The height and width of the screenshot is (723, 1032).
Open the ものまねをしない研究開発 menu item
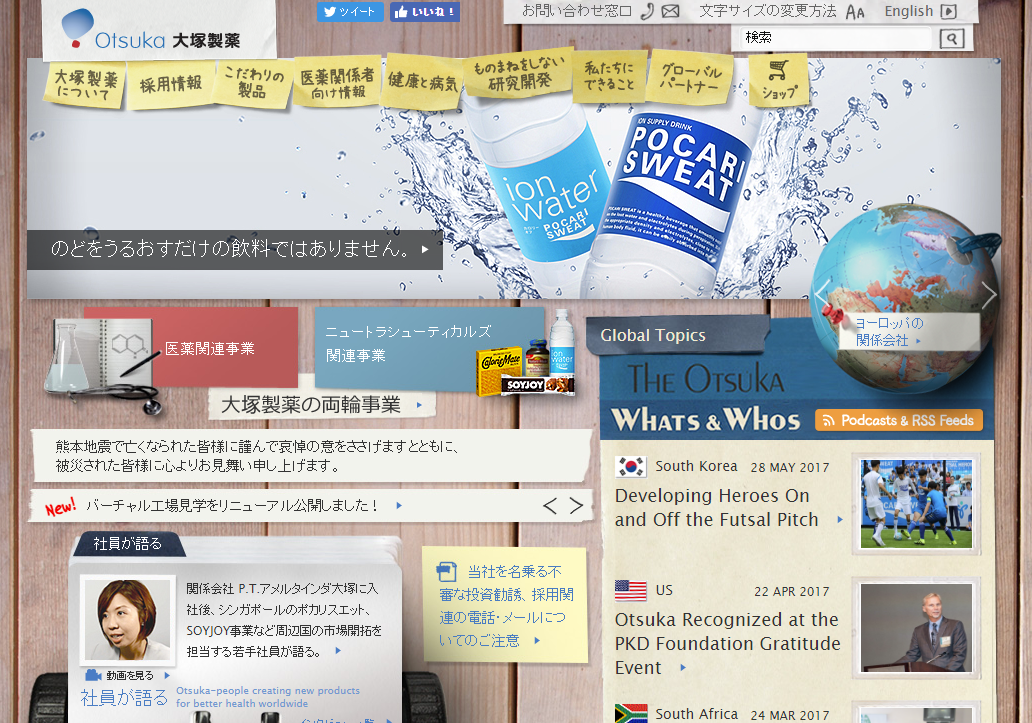(519, 72)
